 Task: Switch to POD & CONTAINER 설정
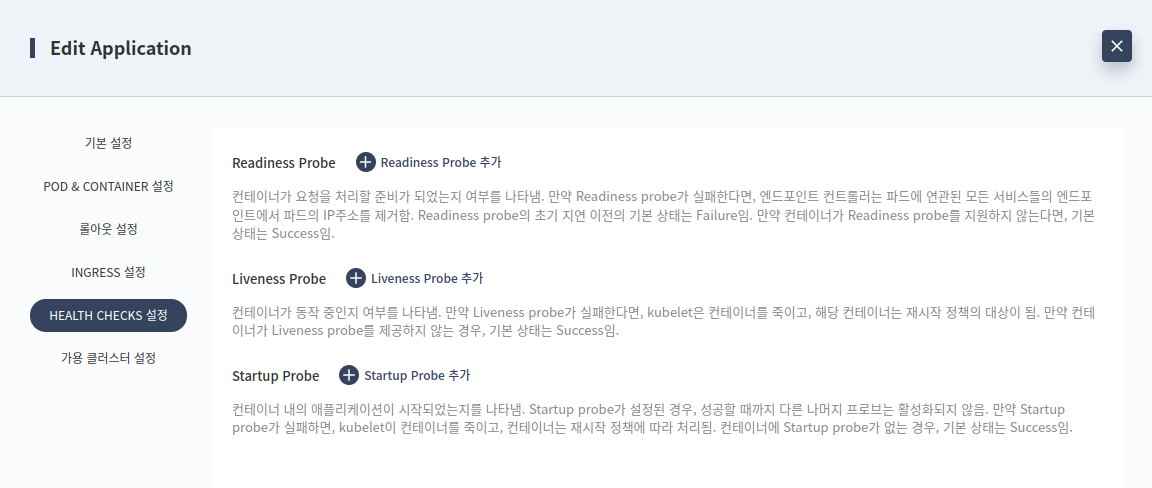[x=108, y=187]
